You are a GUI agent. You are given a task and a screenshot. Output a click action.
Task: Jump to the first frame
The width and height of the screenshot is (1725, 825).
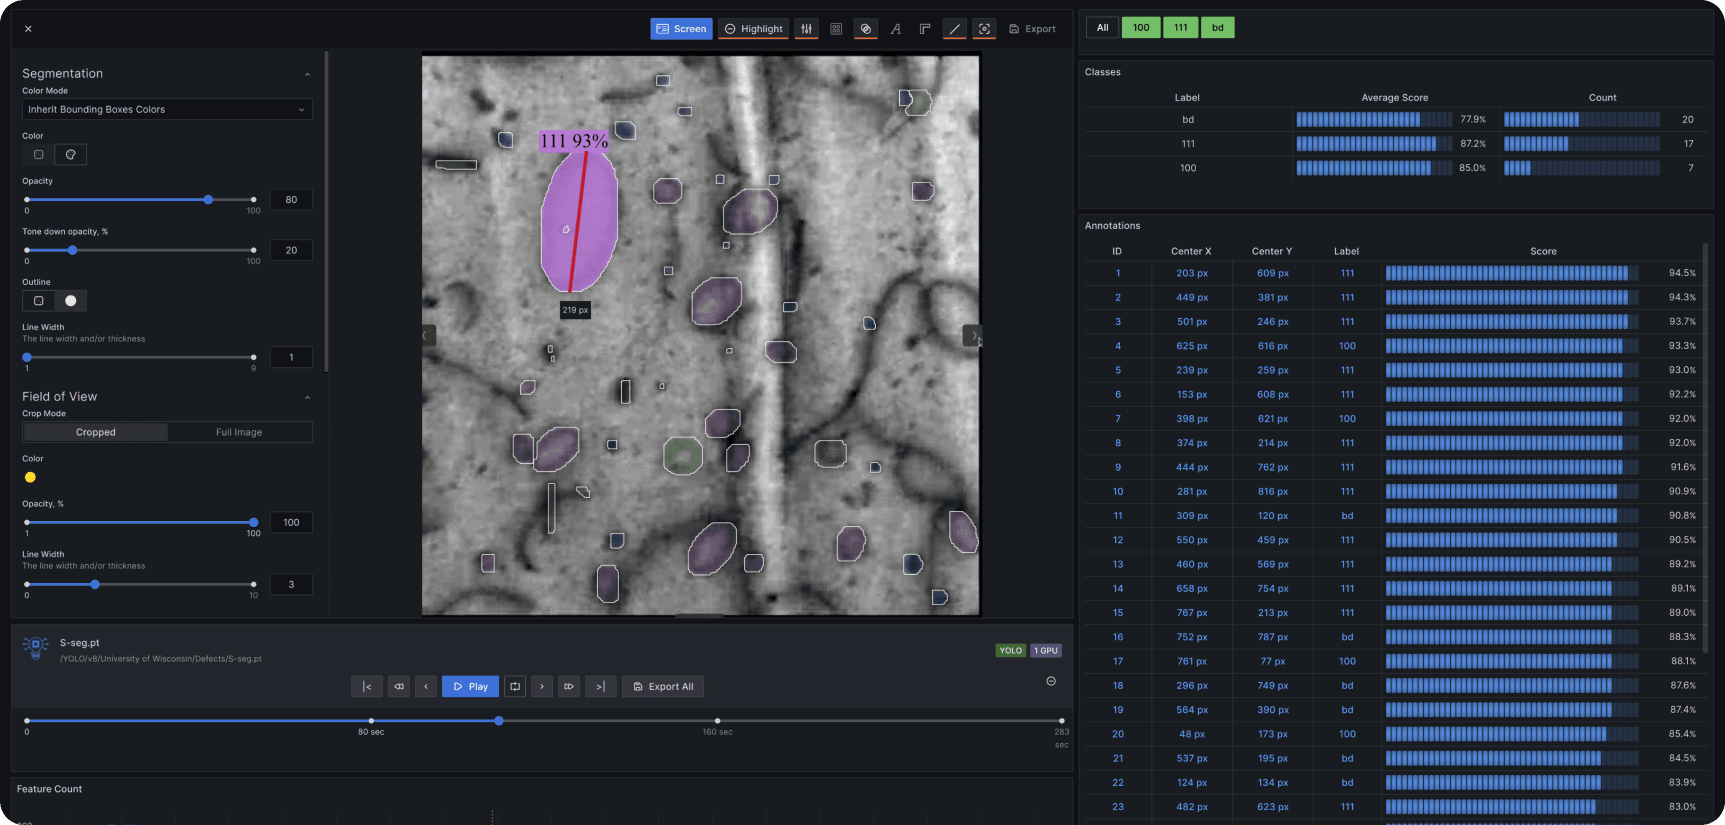point(367,686)
